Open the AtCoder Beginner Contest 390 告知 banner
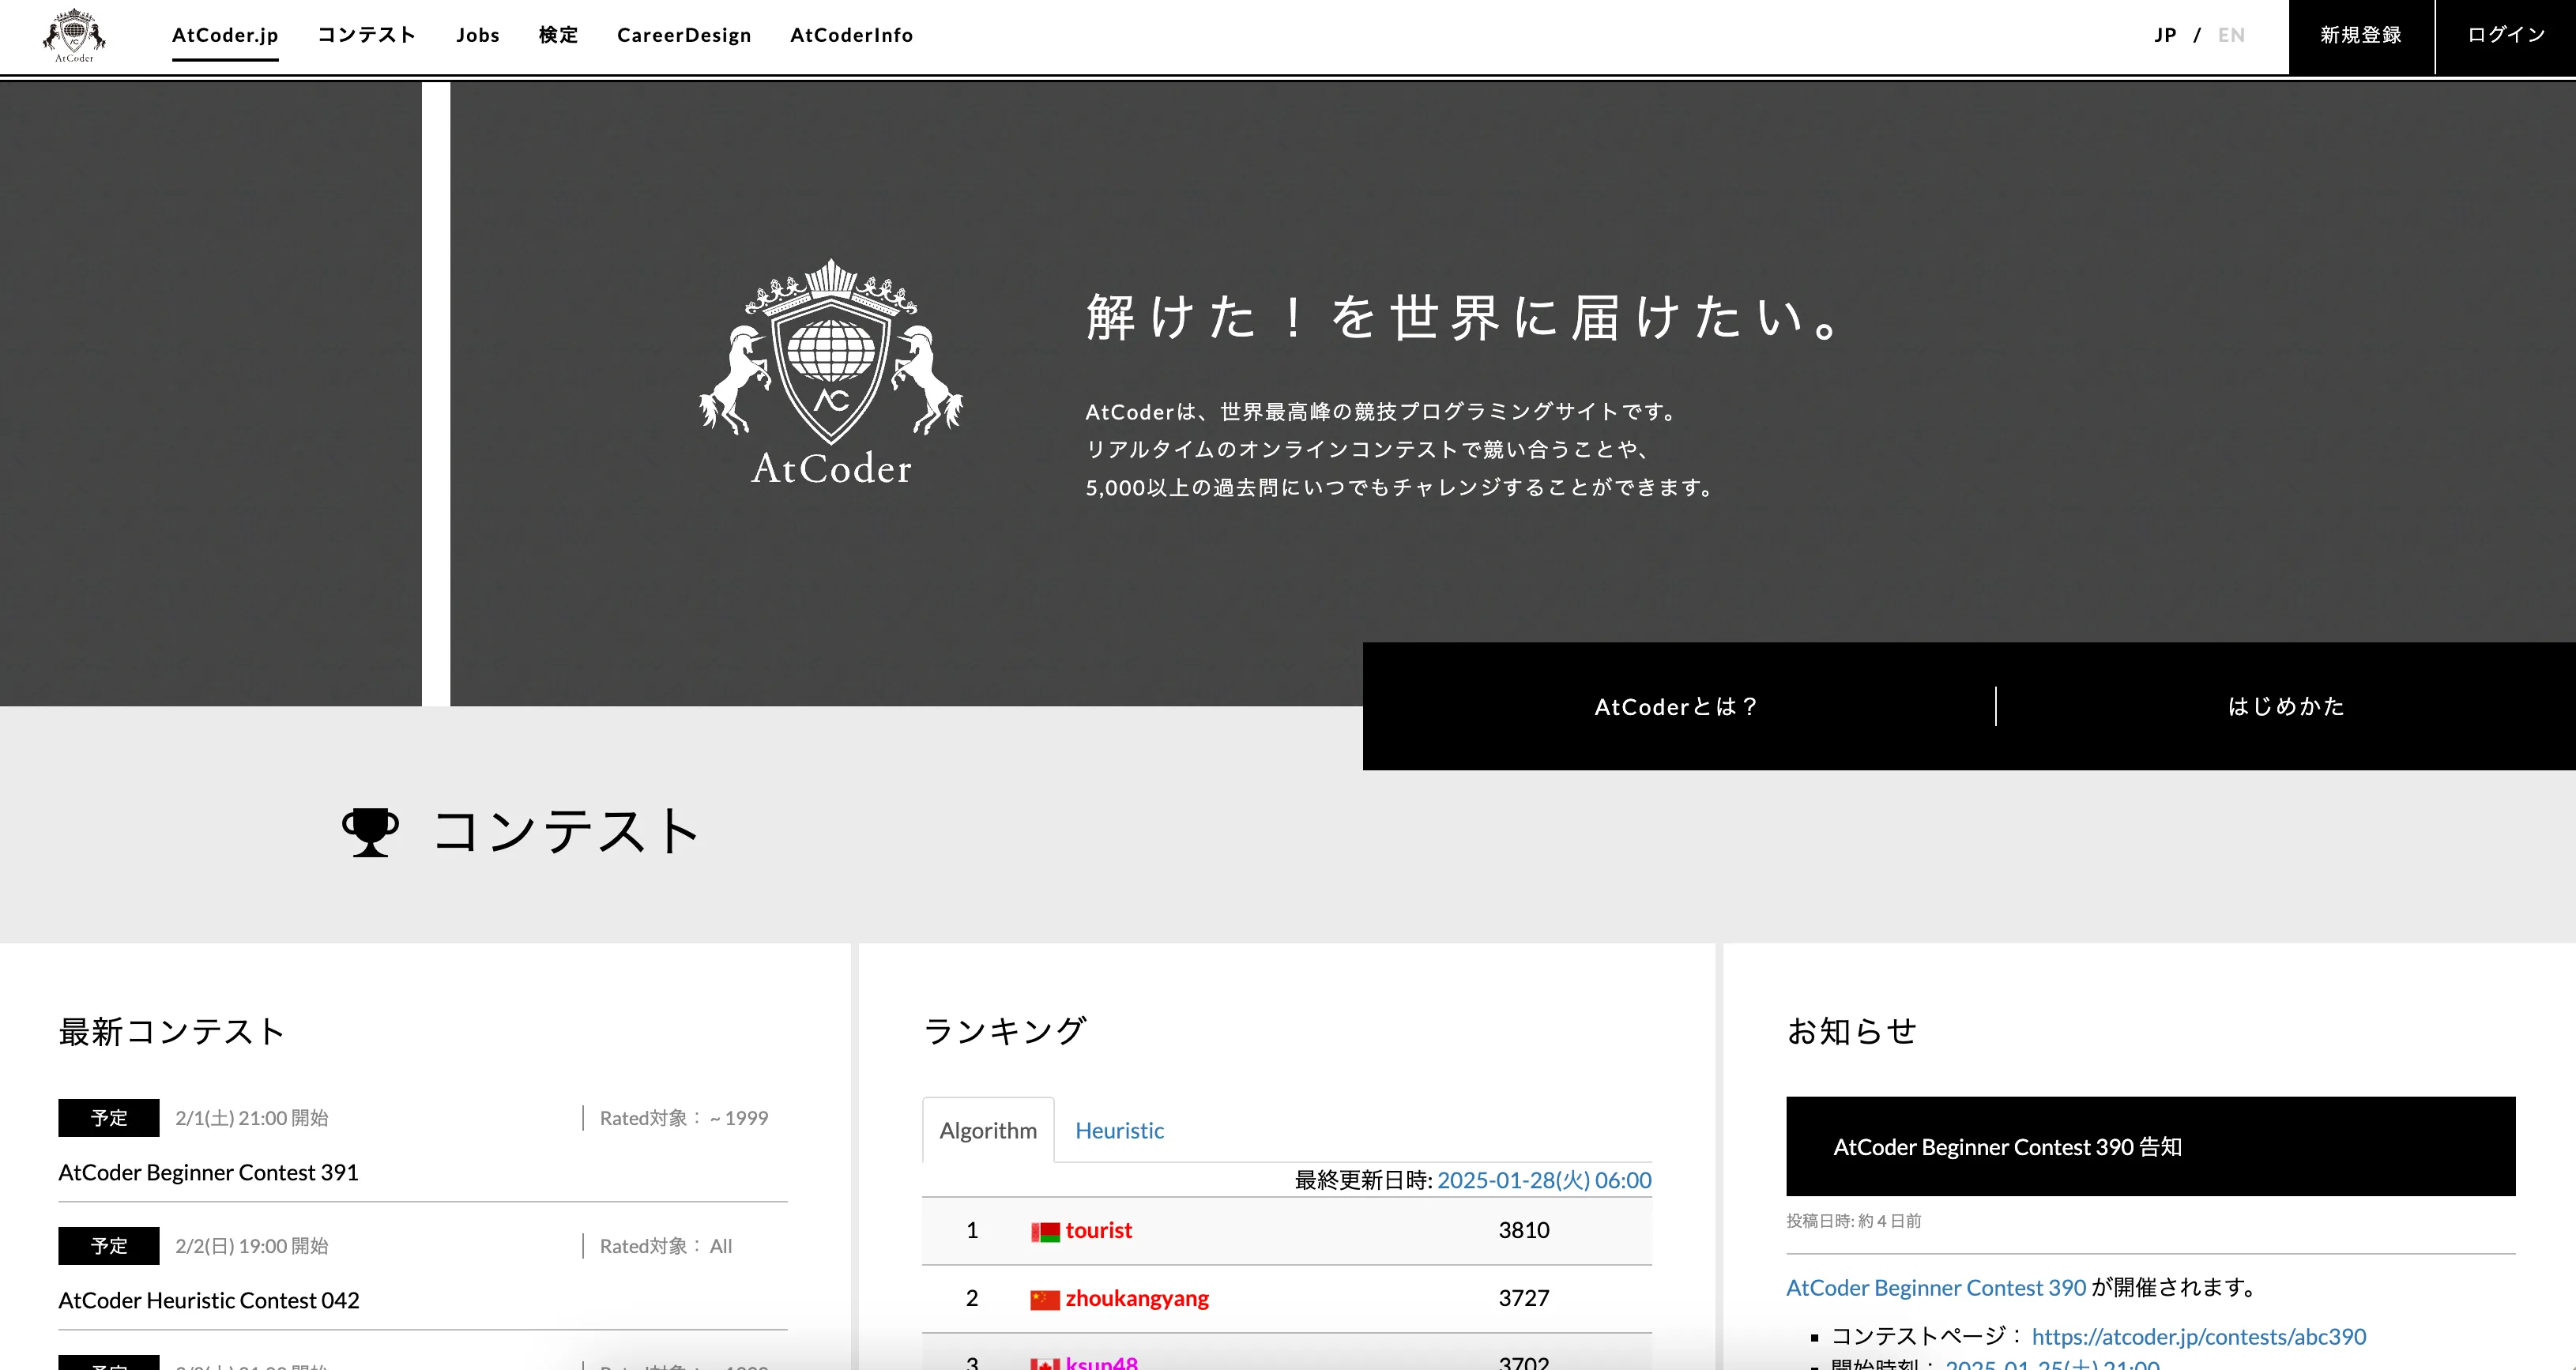The height and width of the screenshot is (1370, 2576). [2150, 1146]
